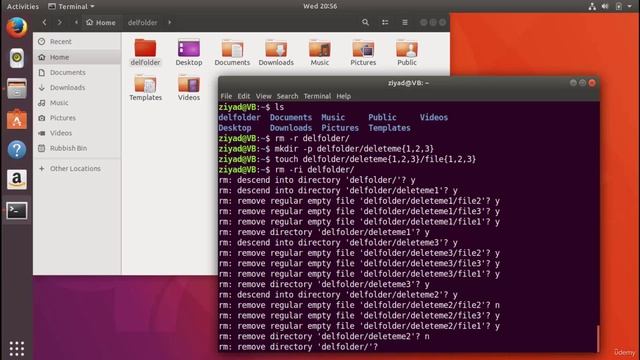Click the terminal title bar ziyad@VB
This screenshot has width=640, height=360.
coord(408,83)
